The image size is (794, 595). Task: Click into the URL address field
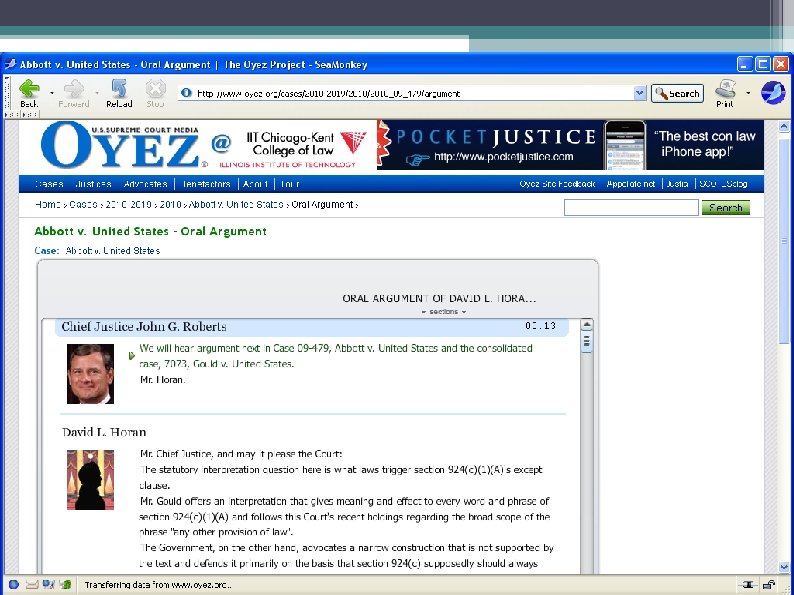tap(413, 93)
